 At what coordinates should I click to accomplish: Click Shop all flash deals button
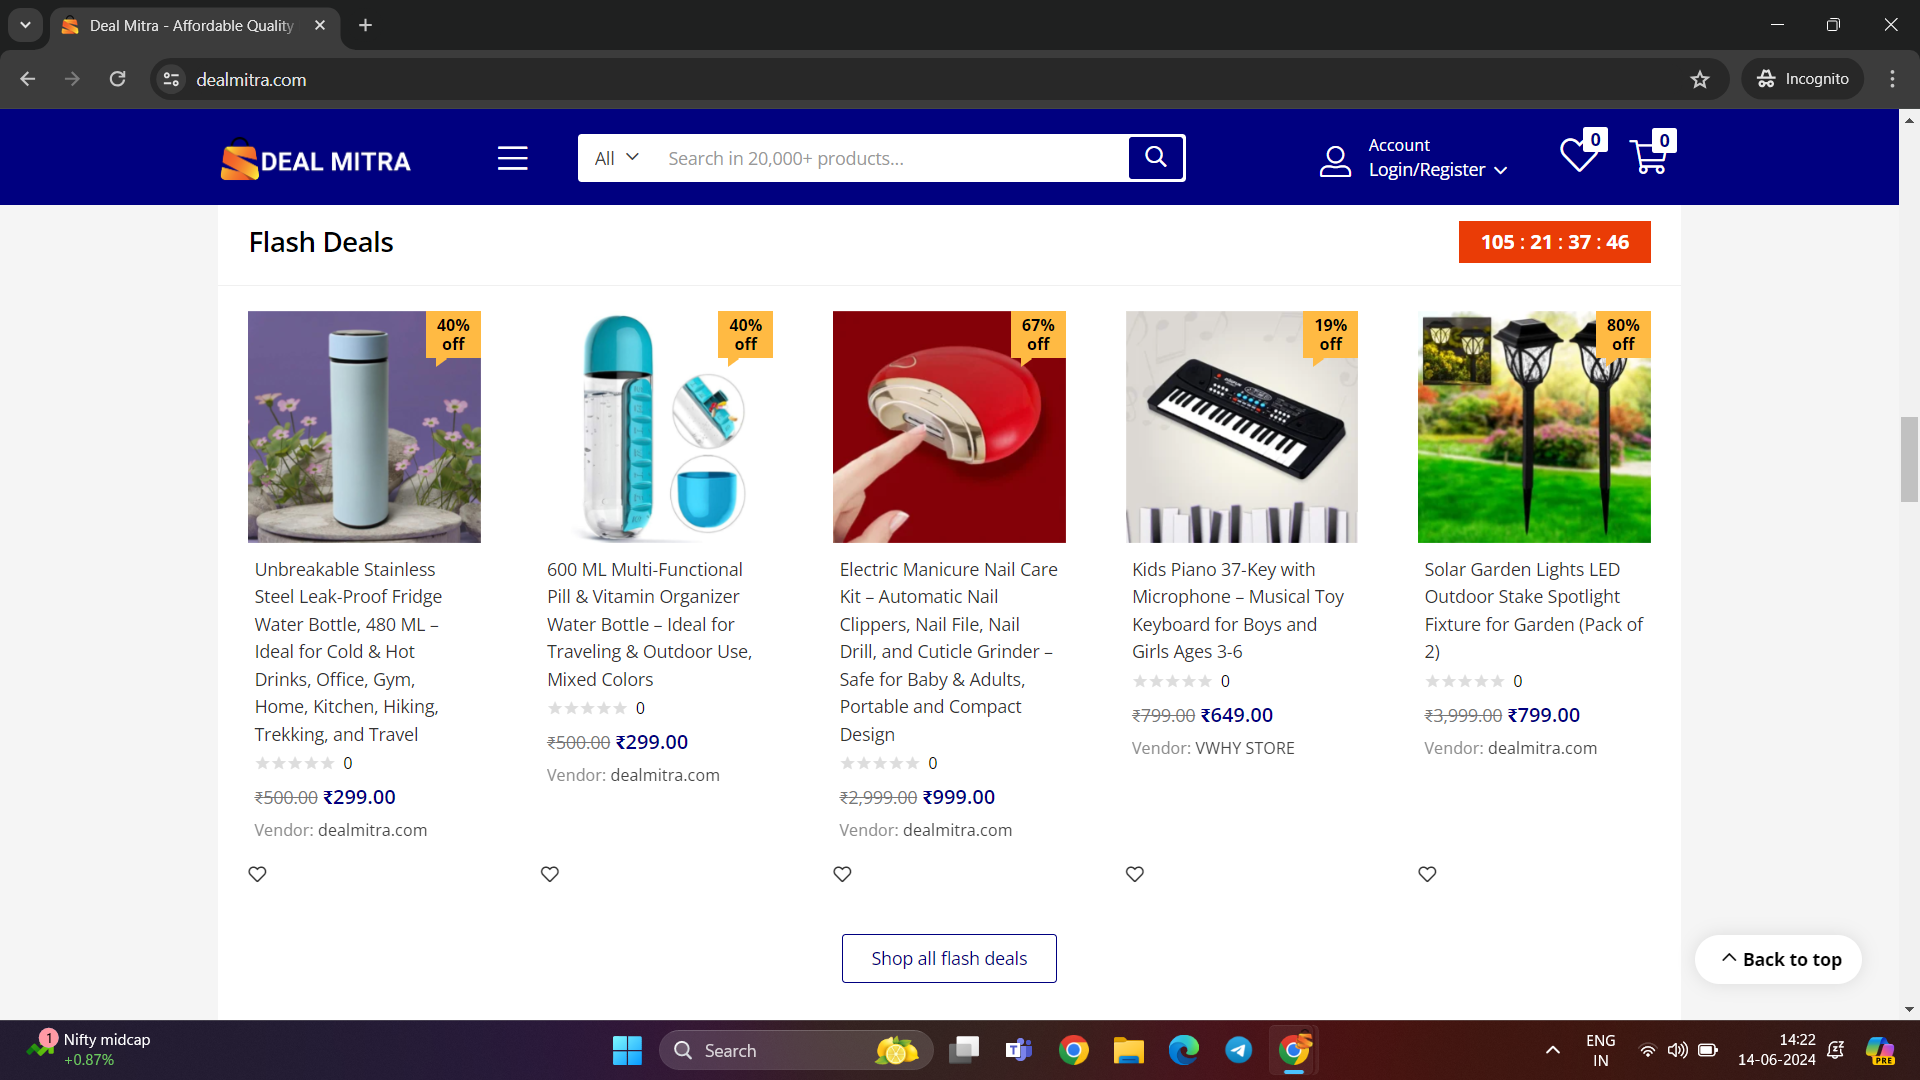pos(948,958)
